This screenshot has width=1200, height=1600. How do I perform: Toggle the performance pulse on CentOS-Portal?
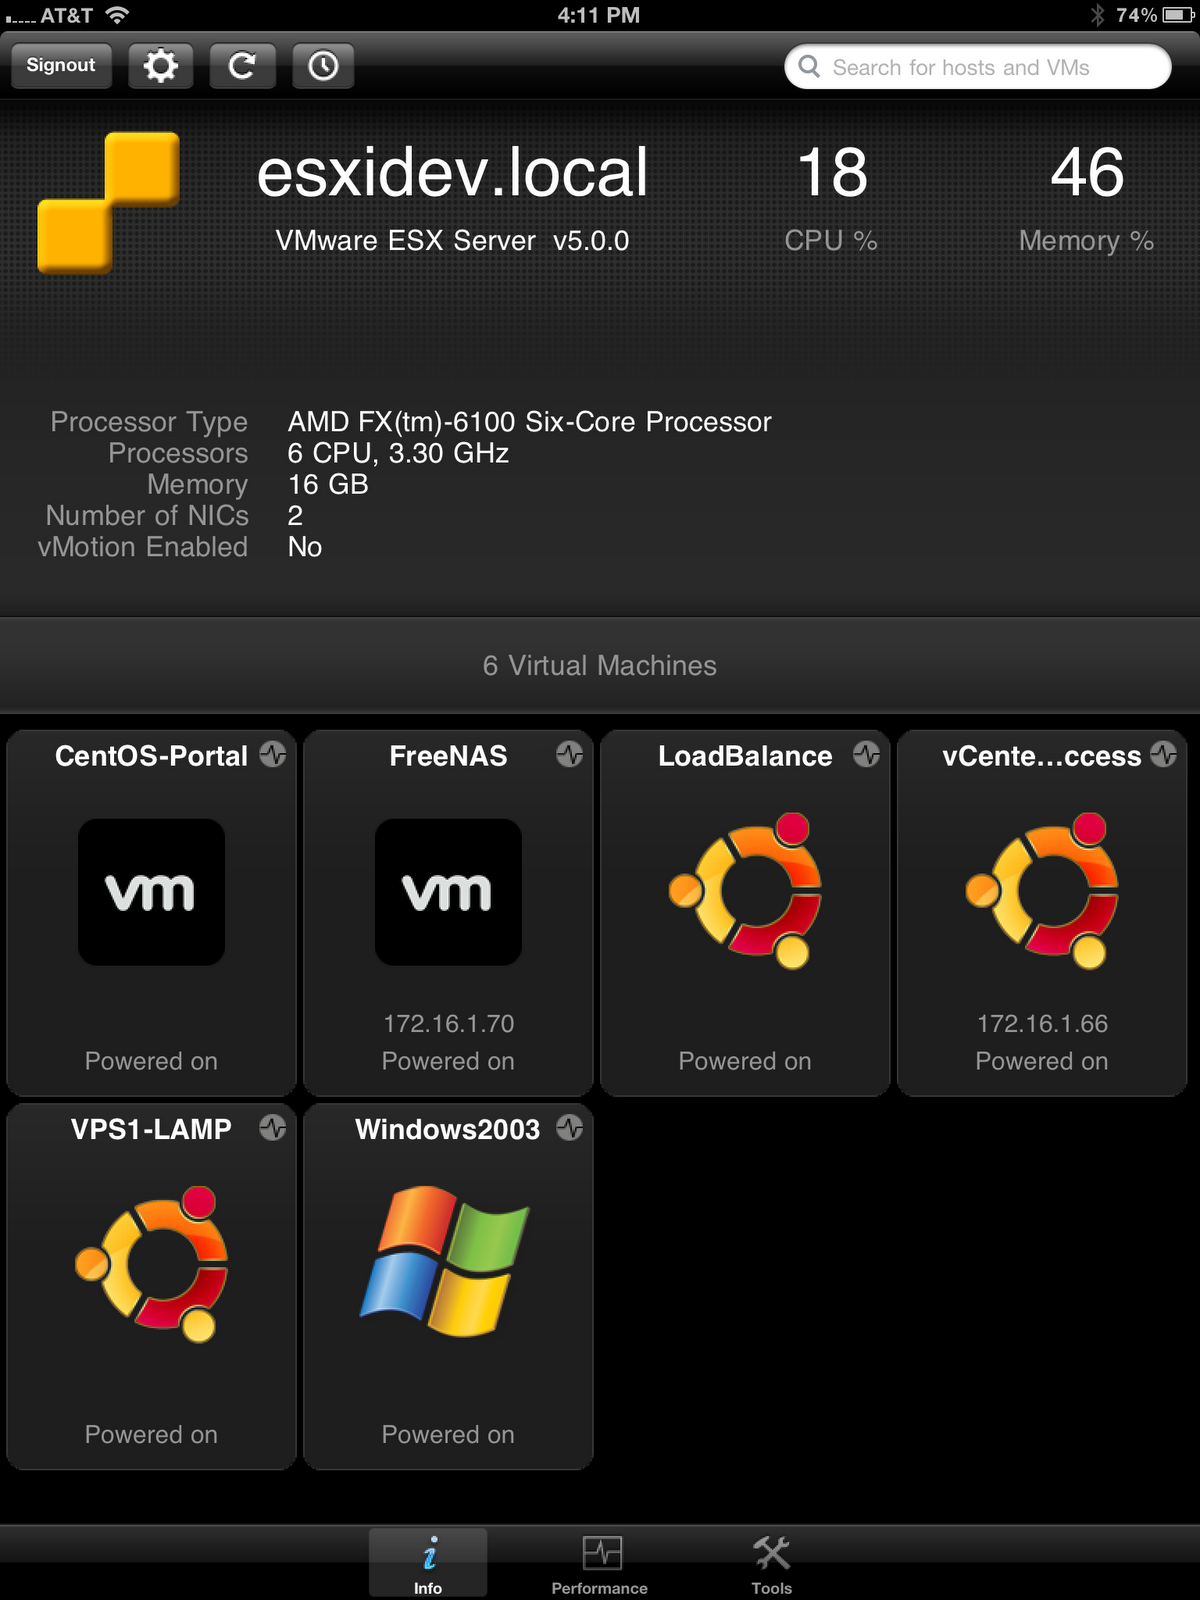click(x=272, y=756)
